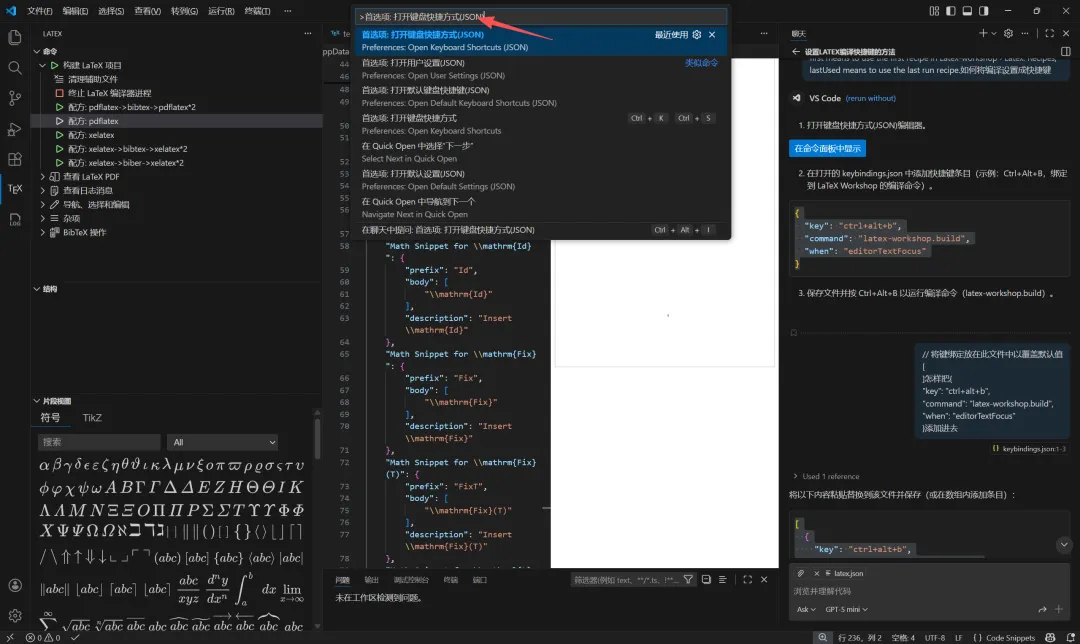Open the LOG viewer icon in activity bar
The image size is (1080, 644).
click(x=14, y=220)
